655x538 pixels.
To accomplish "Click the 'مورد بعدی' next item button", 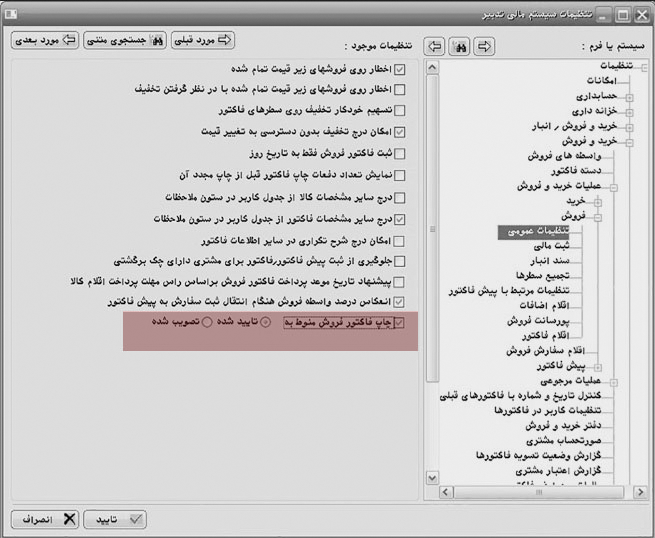I will pos(45,40).
